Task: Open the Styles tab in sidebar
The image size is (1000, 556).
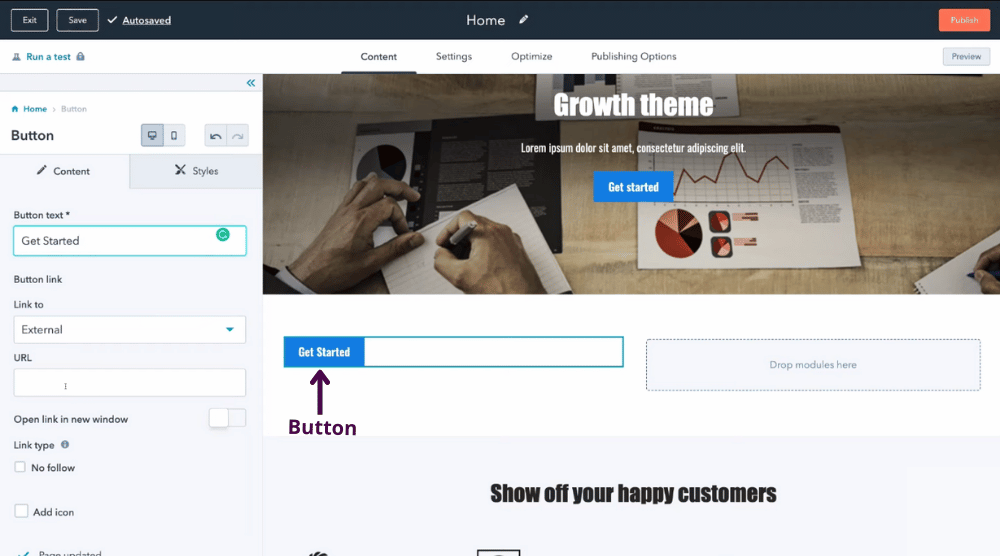Action: click(x=196, y=171)
